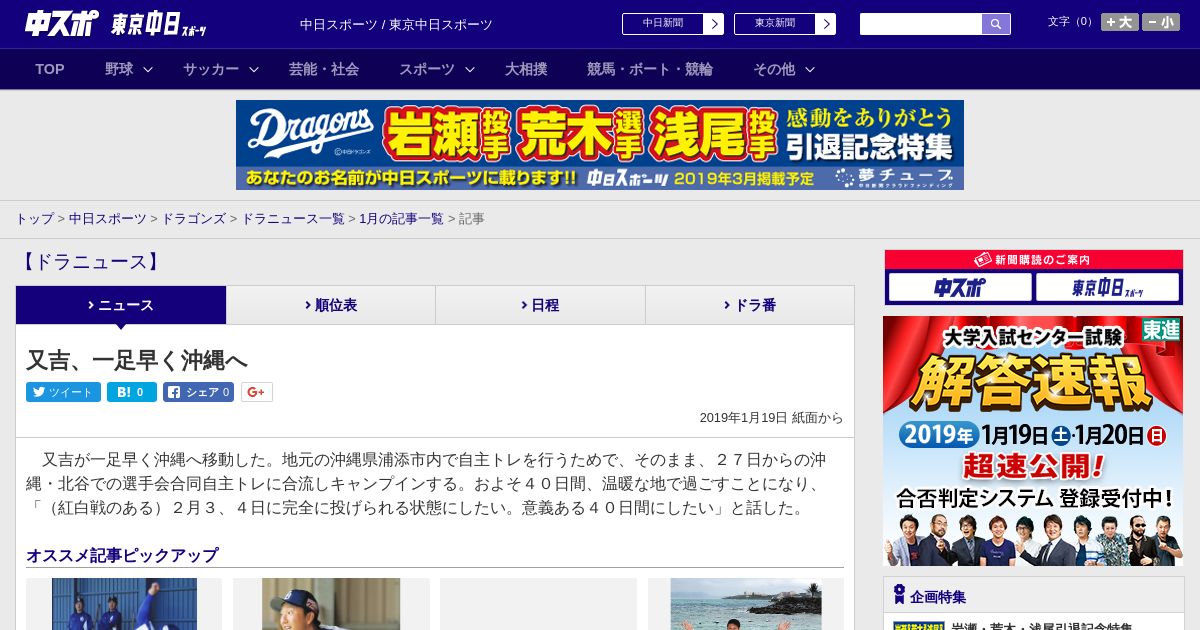Click the 中スポ subscription banner button
This screenshot has width=1200, height=630.
tap(960, 288)
